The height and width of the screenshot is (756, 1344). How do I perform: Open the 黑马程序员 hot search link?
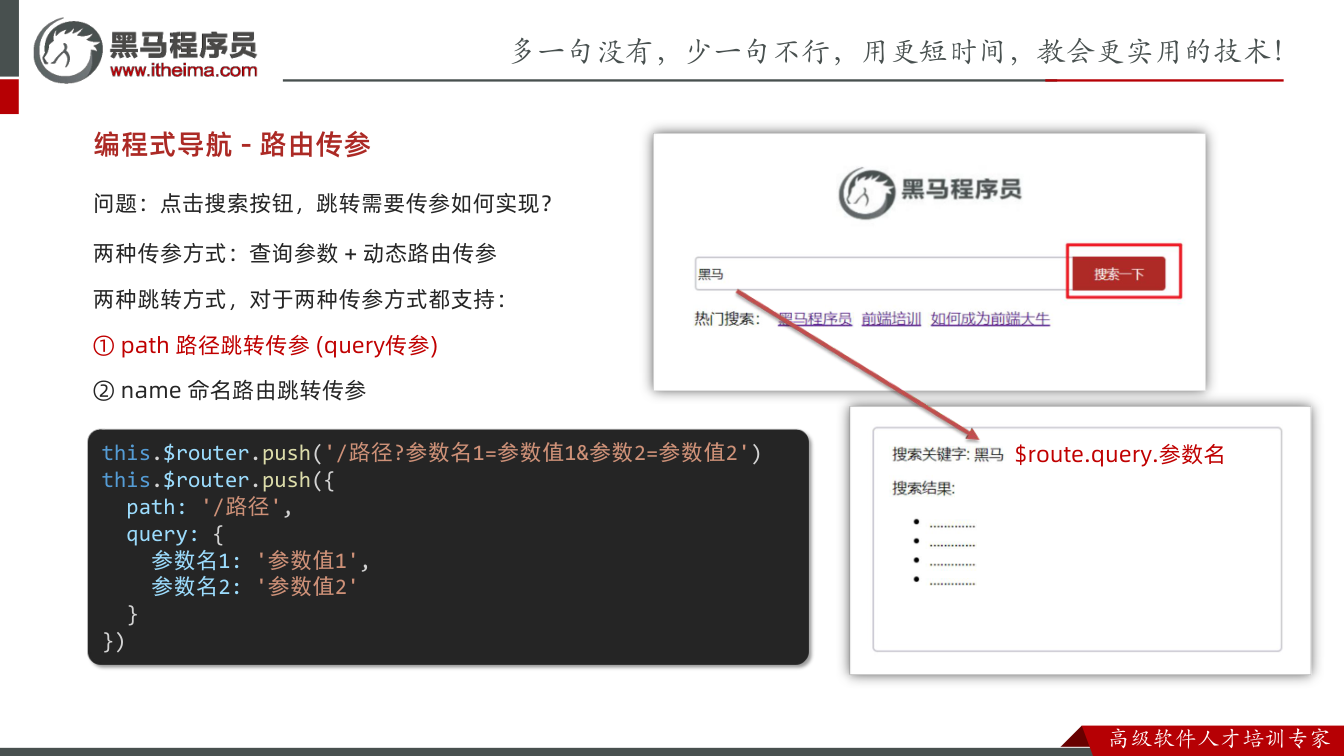click(815, 319)
